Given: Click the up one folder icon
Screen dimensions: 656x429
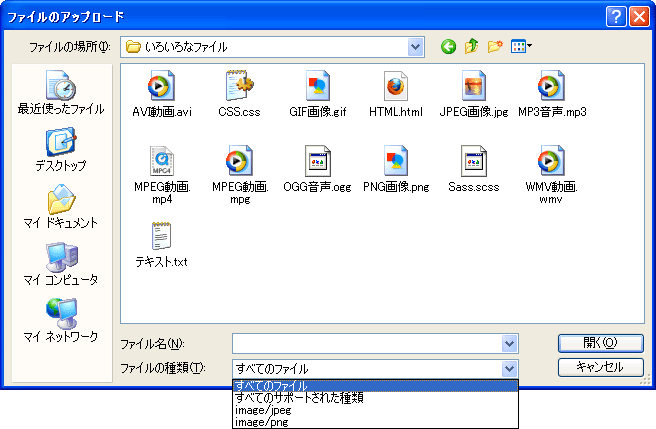Looking at the screenshot, I should coord(471,47).
